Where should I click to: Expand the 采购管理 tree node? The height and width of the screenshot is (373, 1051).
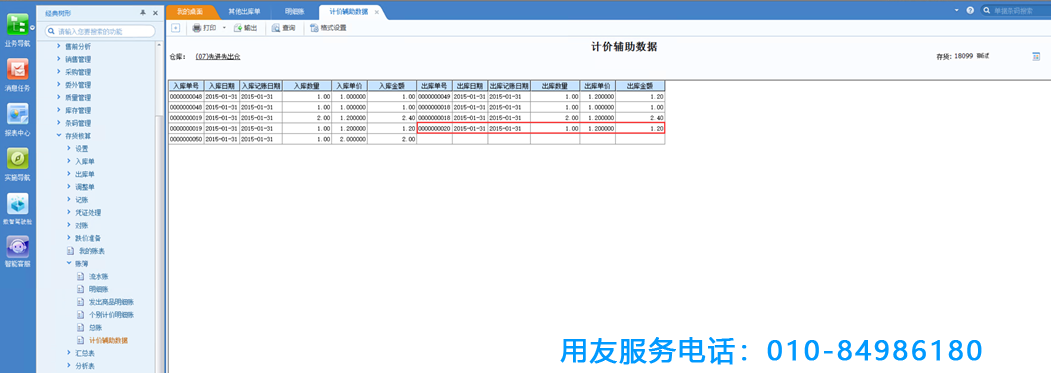(x=58, y=72)
